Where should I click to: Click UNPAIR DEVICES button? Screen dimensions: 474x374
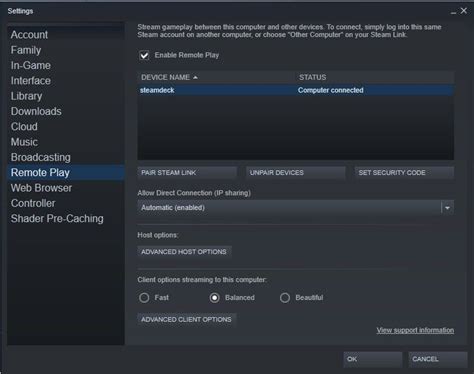click(x=296, y=173)
